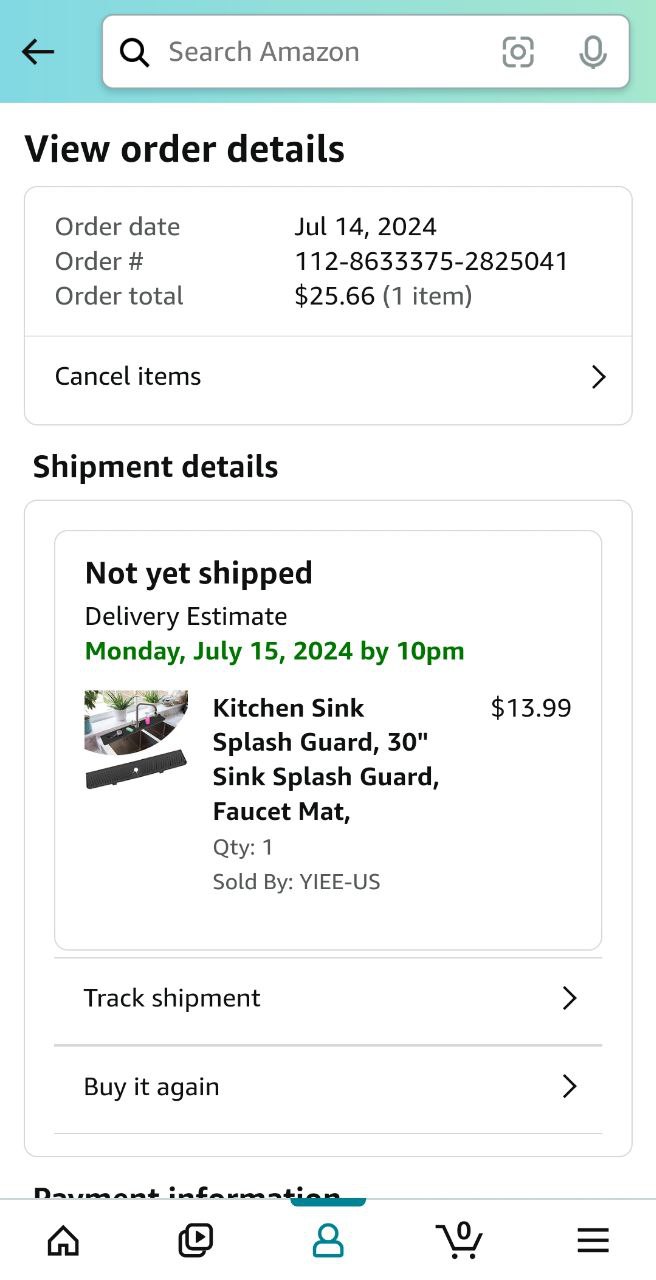This screenshot has height=1280, width=656.
Task: Expand the Cancel items chevron
Action: (x=598, y=377)
